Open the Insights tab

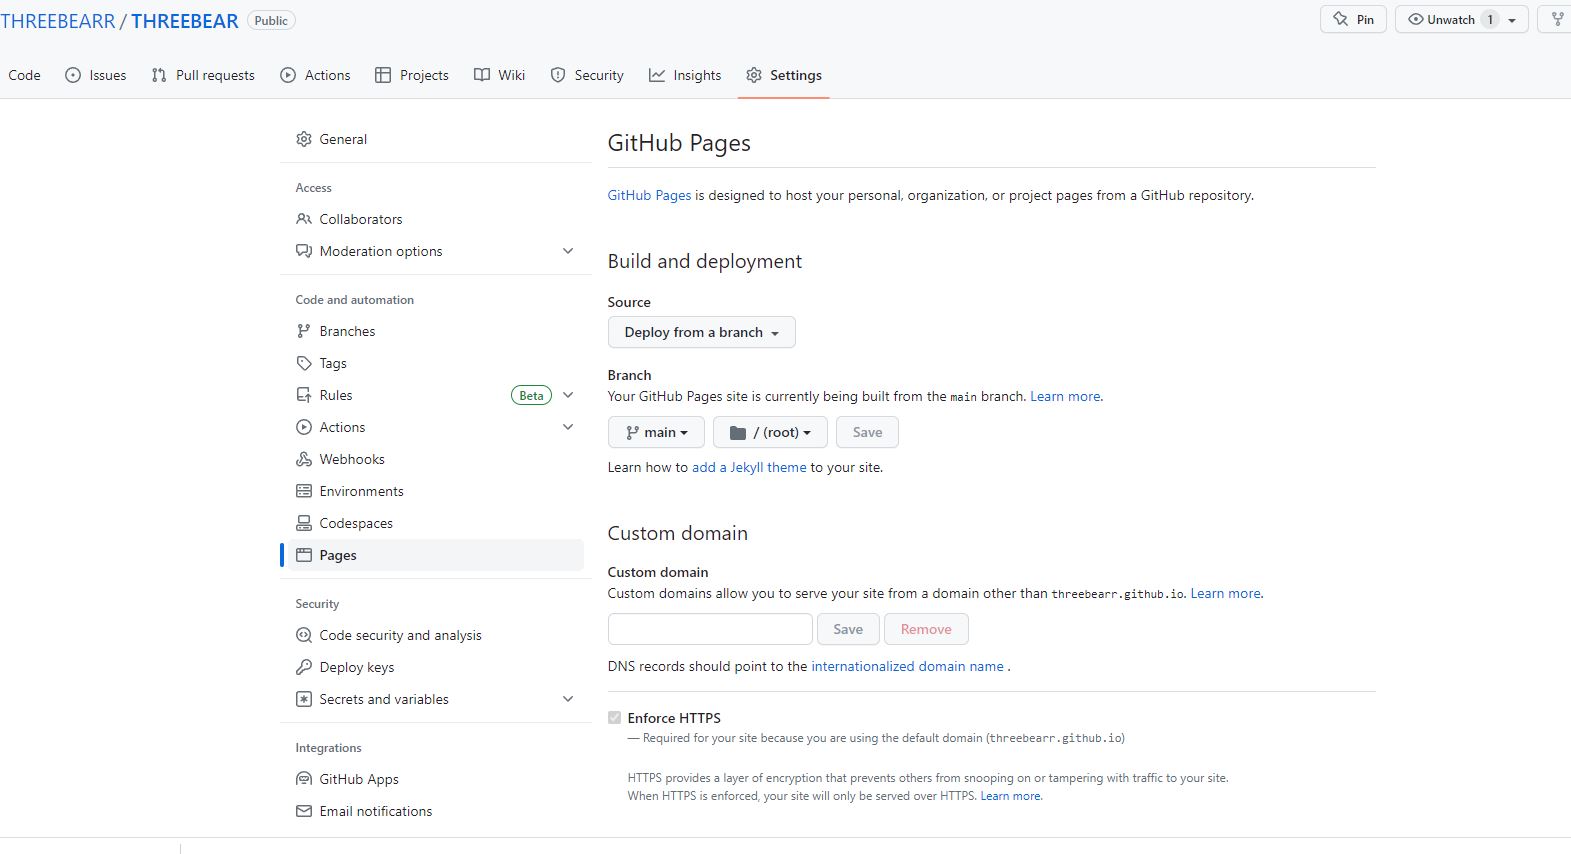coord(685,75)
